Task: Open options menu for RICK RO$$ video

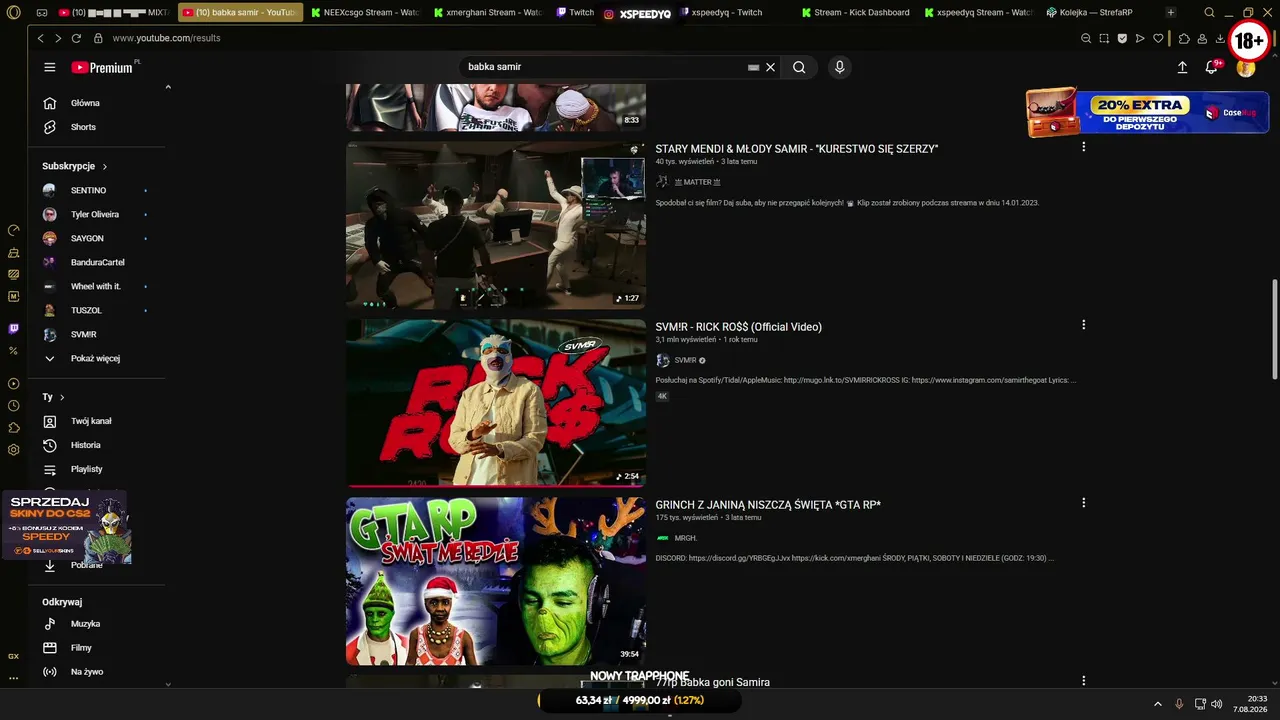Action: pos(1083,325)
